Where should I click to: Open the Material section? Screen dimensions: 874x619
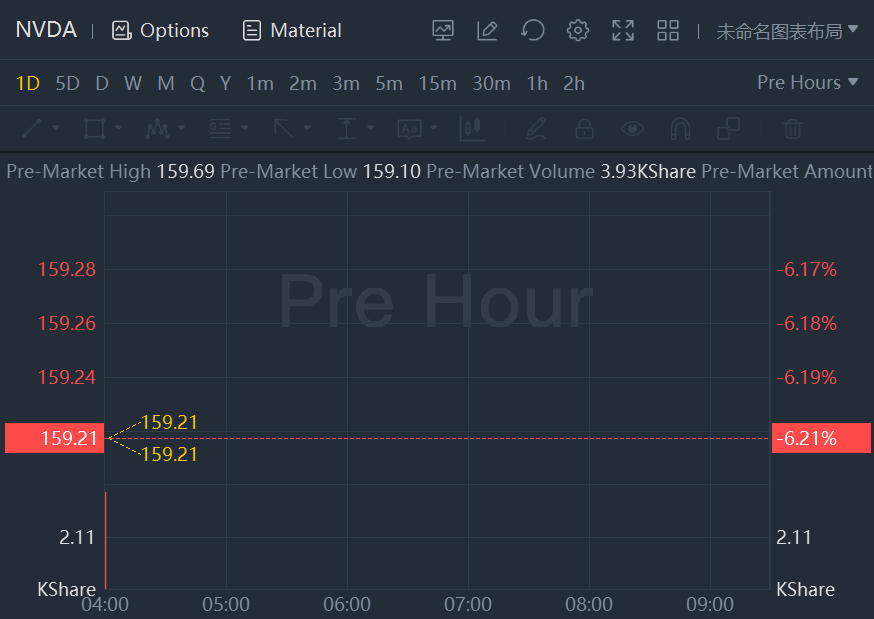292,31
